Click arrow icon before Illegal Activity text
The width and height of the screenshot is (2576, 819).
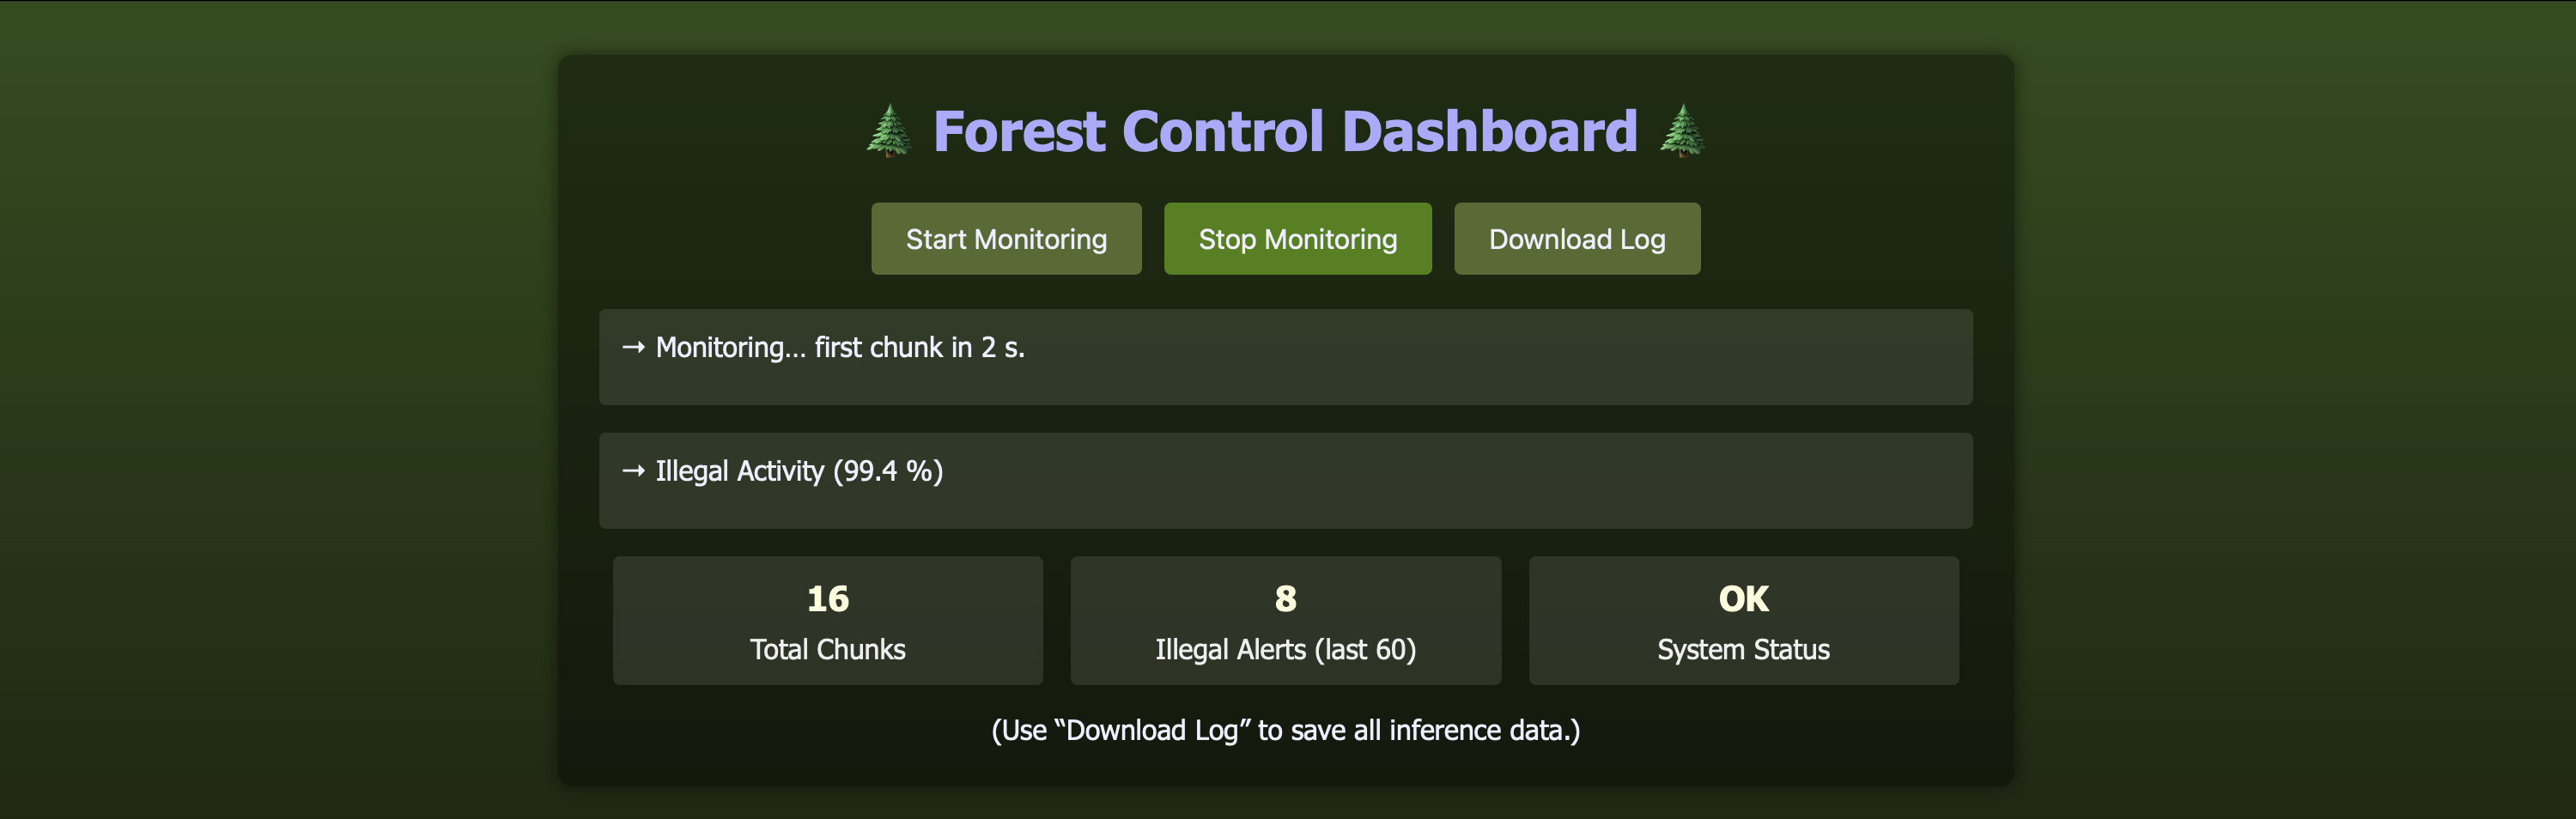click(633, 471)
